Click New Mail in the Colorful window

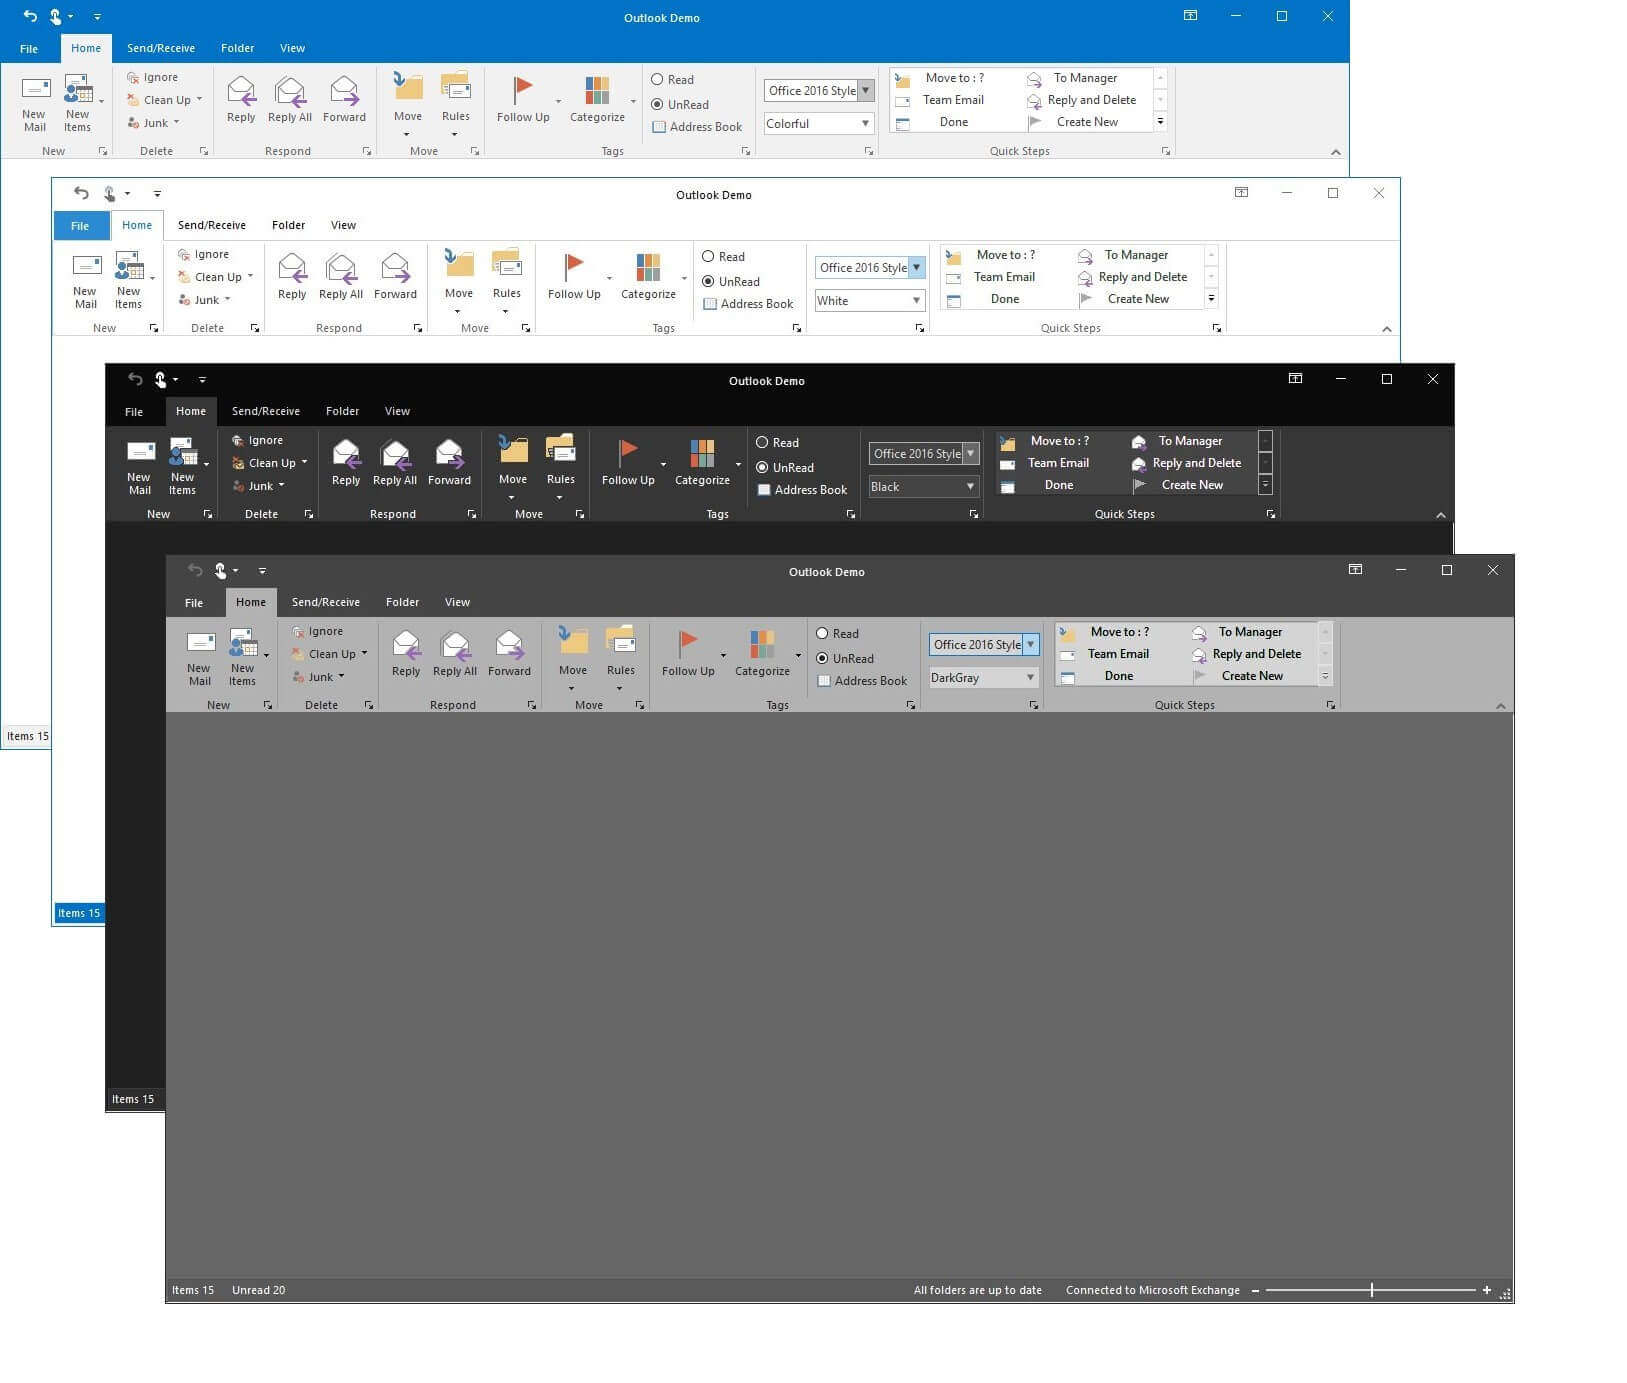click(x=34, y=103)
